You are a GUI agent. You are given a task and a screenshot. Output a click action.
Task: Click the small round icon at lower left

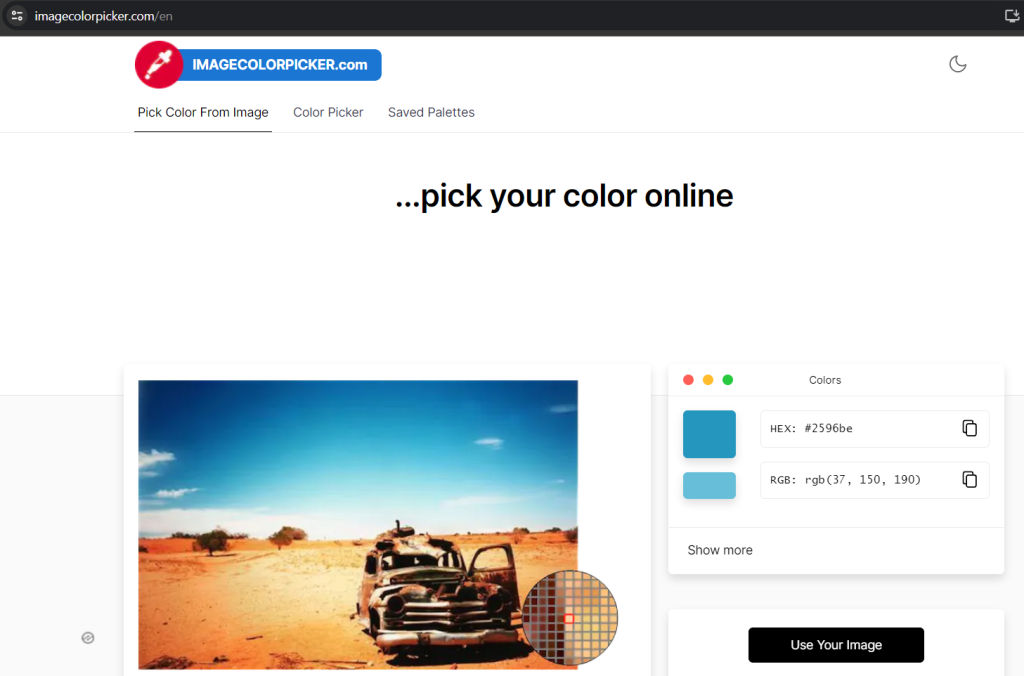coord(88,637)
